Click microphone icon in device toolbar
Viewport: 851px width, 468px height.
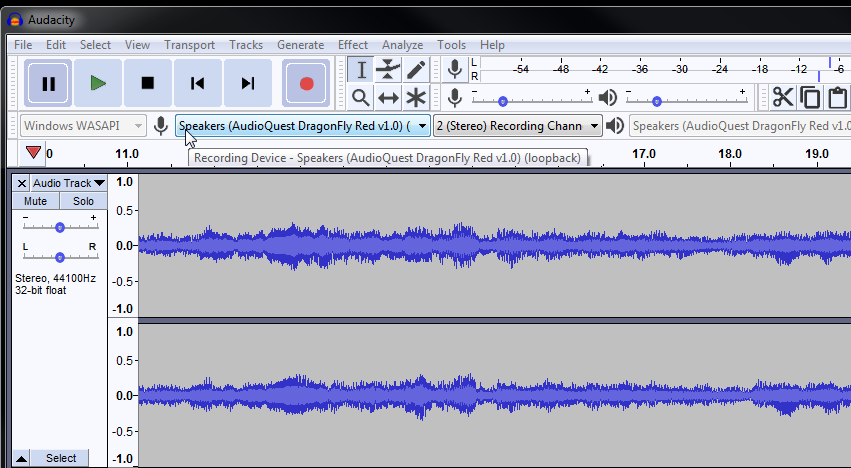pos(161,126)
